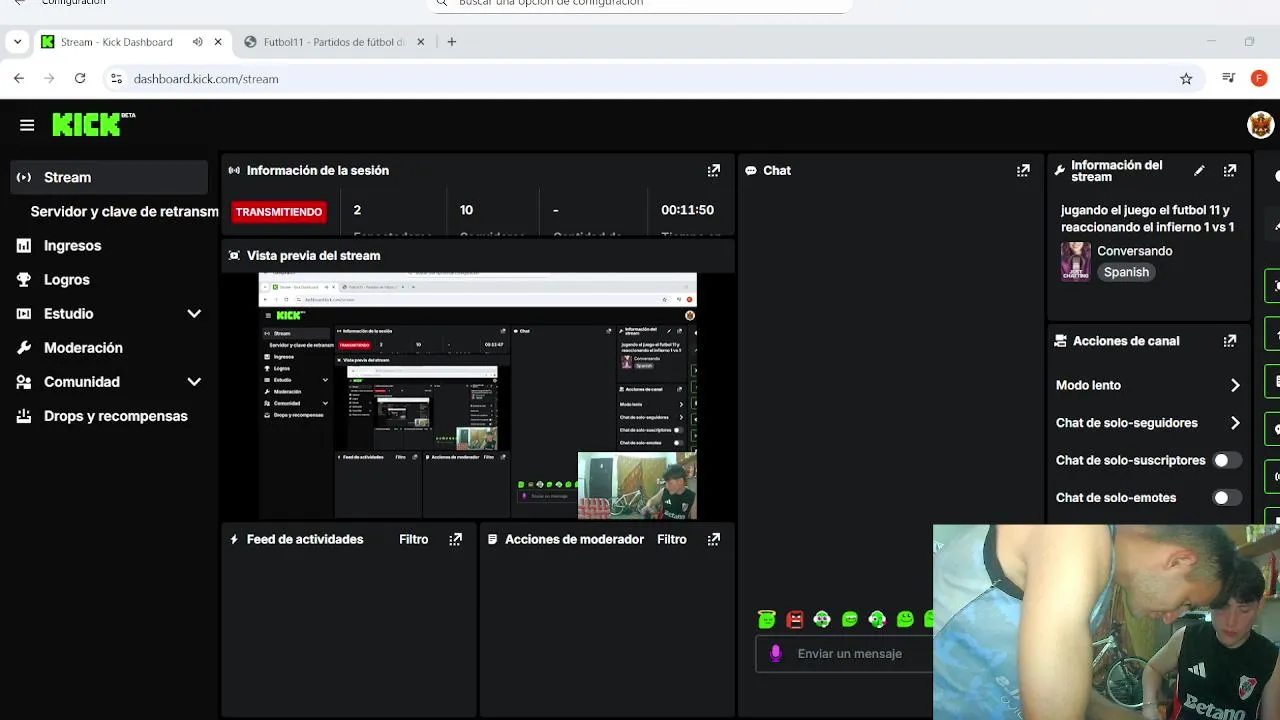Image resolution: width=1280 pixels, height=720 pixels.
Task: Click the purple microphone icon in chat box
Action: [x=775, y=654]
